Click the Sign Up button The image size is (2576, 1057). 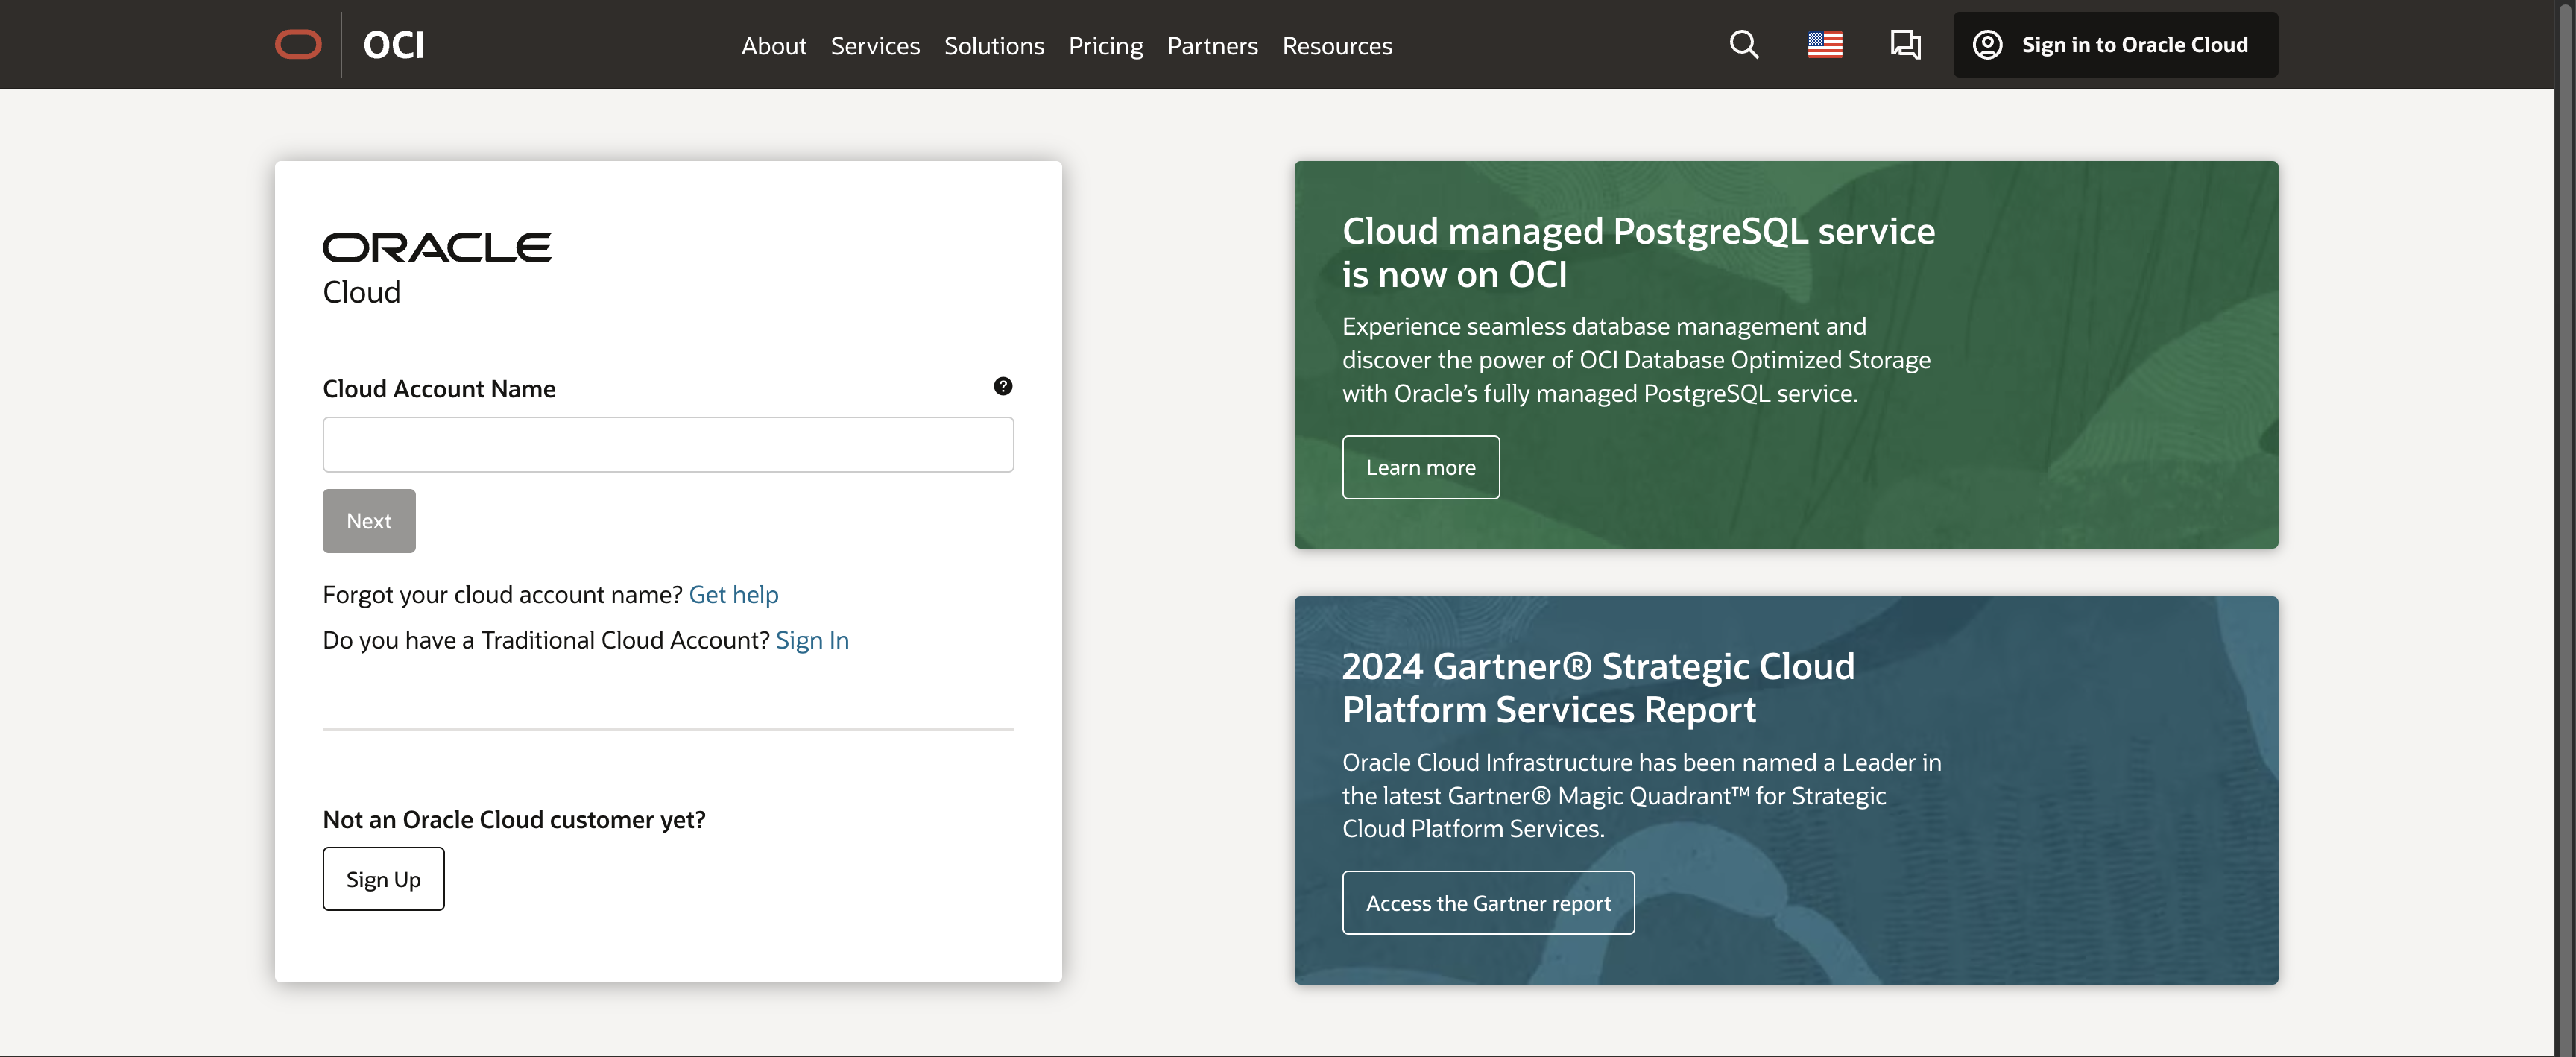[383, 879]
